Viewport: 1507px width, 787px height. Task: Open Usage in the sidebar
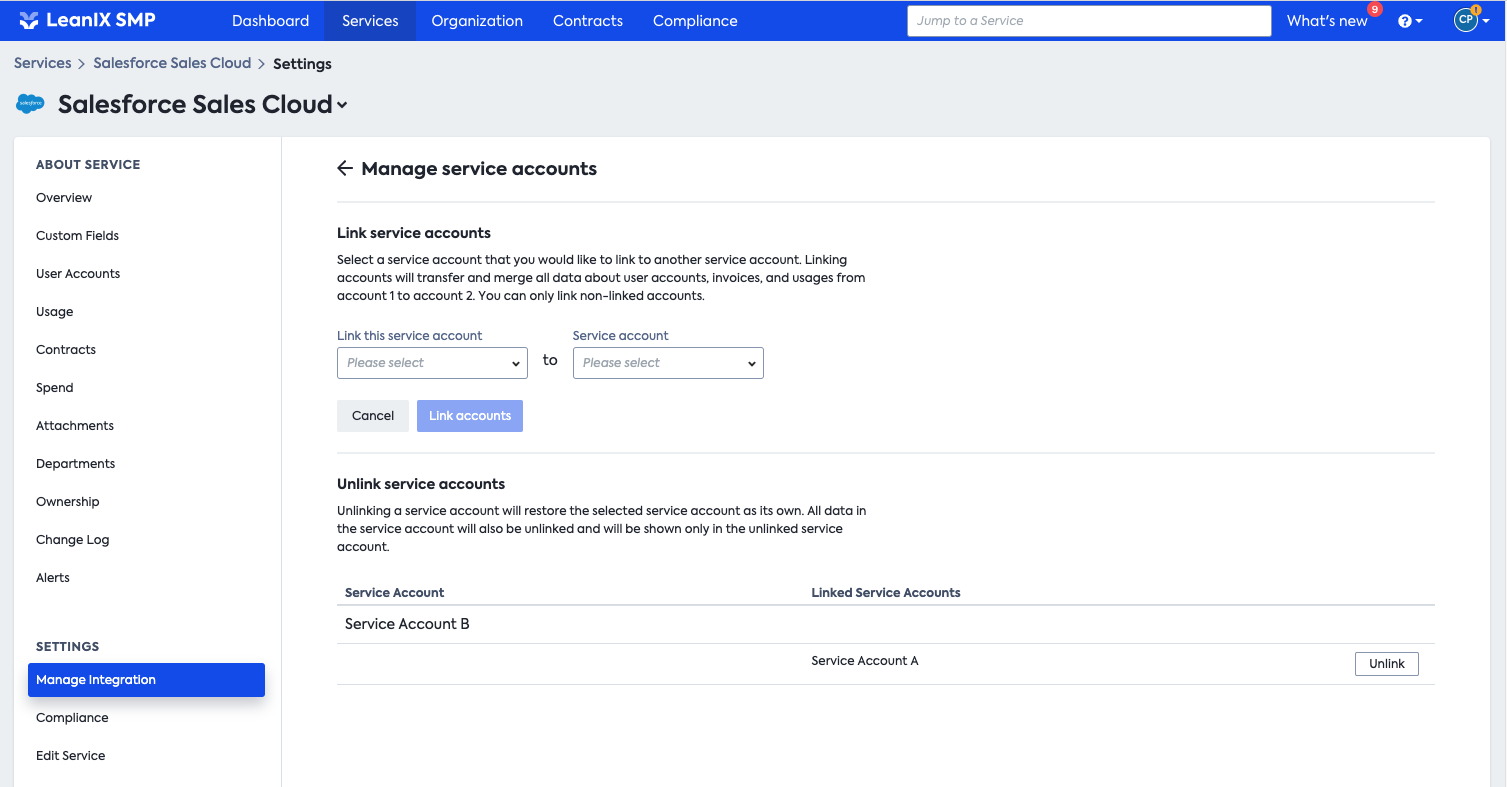[55, 312]
